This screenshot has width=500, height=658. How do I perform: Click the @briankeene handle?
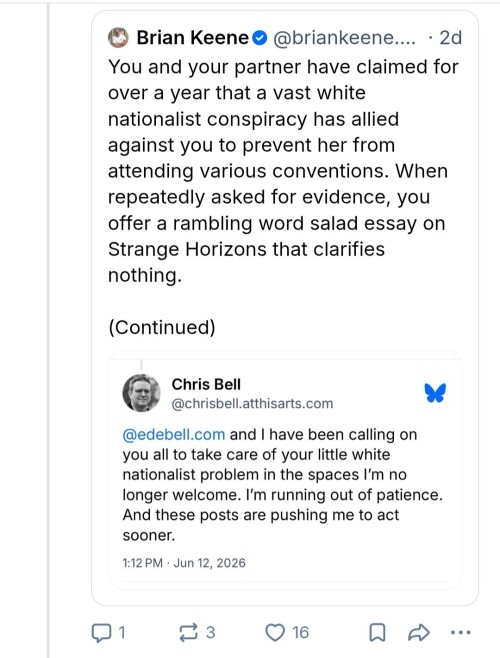pos(345,38)
